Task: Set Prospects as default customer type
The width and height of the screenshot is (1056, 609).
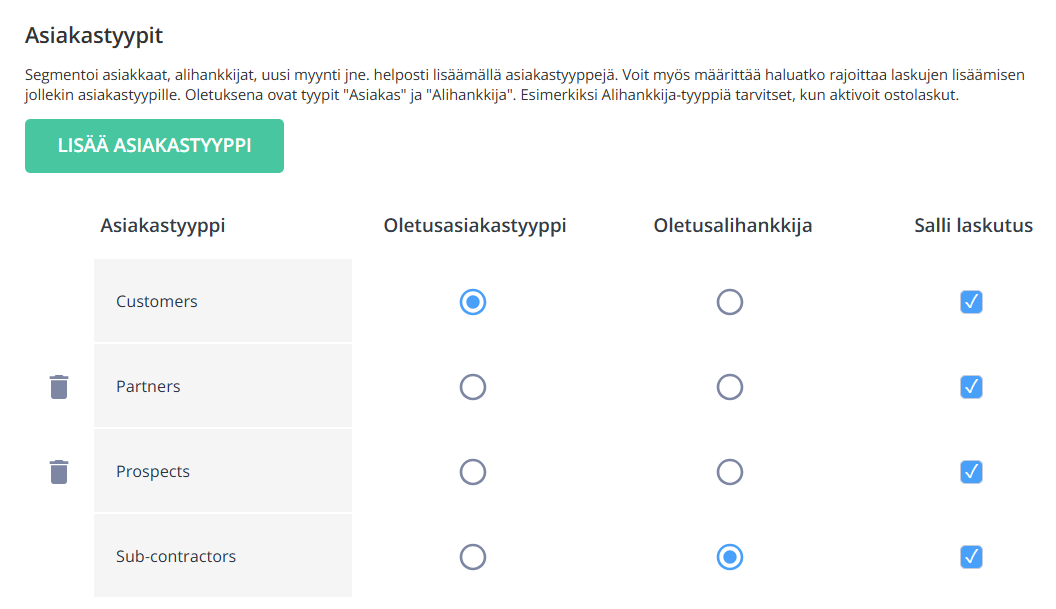Action: (x=473, y=472)
